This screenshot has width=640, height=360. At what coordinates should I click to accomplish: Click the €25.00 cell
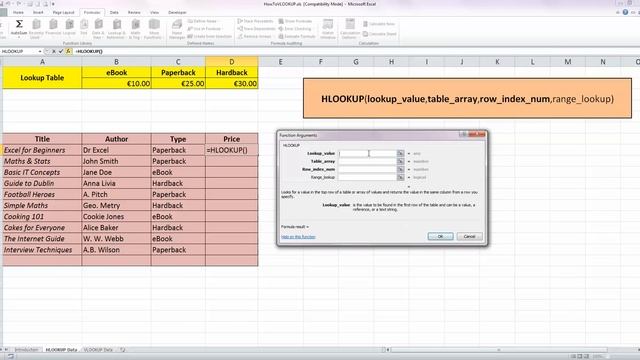click(x=178, y=83)
